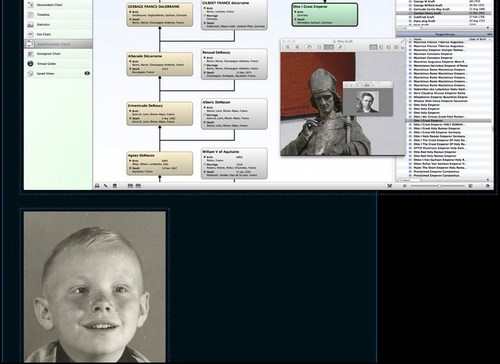Click the trash icon in bottom toolbar
Screen dimensions: 500x364
pos(115,186)
